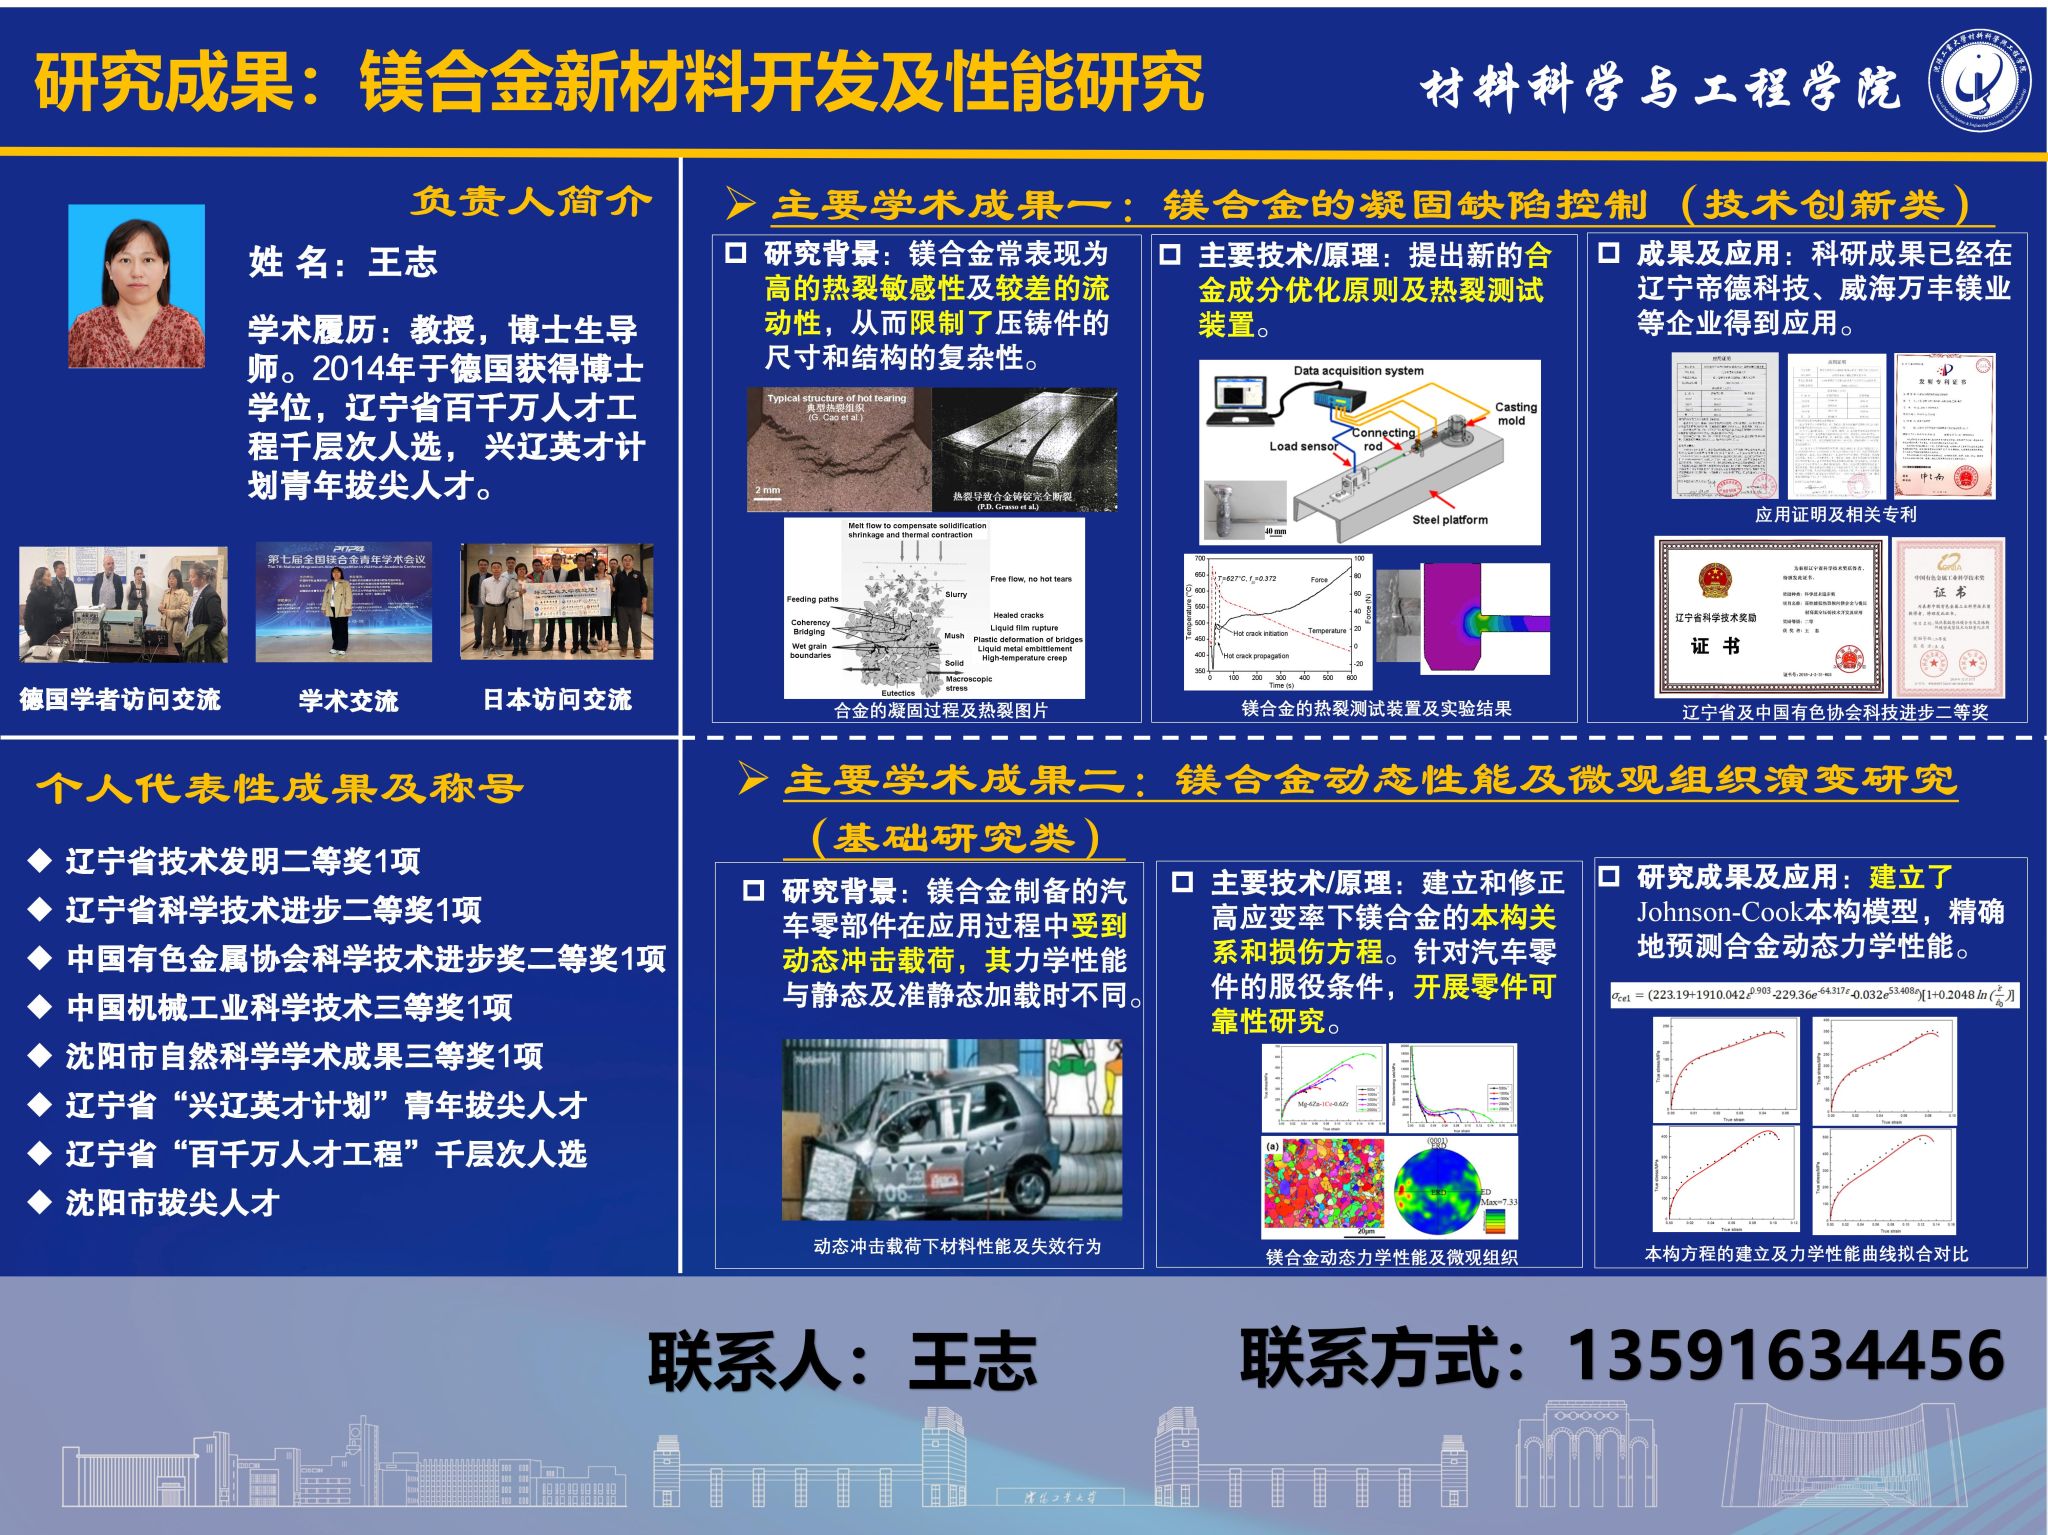Click the bullet checkbox before 研究成果及应用
2048x1535 pixels.
pos(1609,877)
